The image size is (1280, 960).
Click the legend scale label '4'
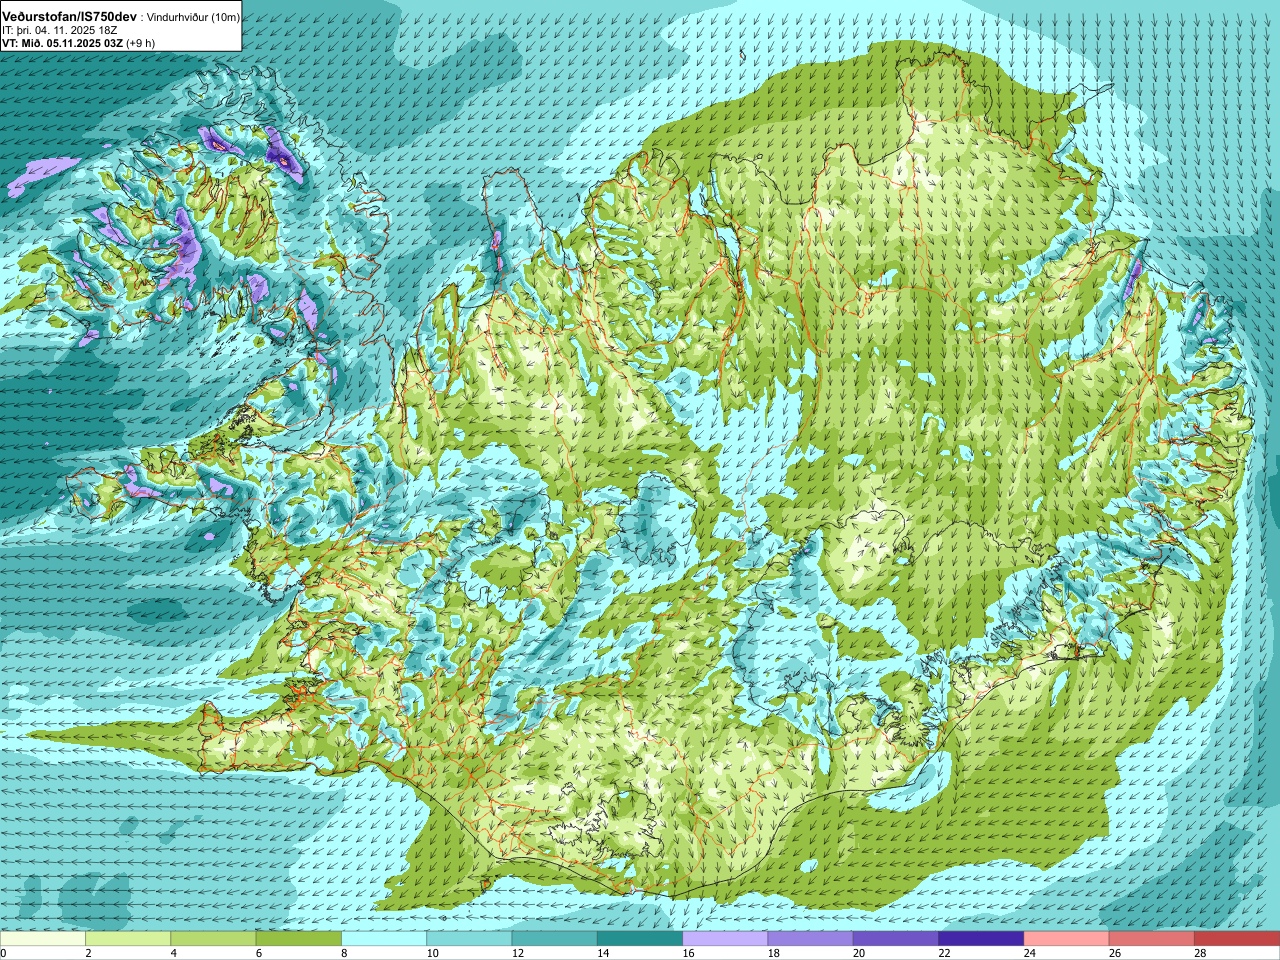click(173, 953)
